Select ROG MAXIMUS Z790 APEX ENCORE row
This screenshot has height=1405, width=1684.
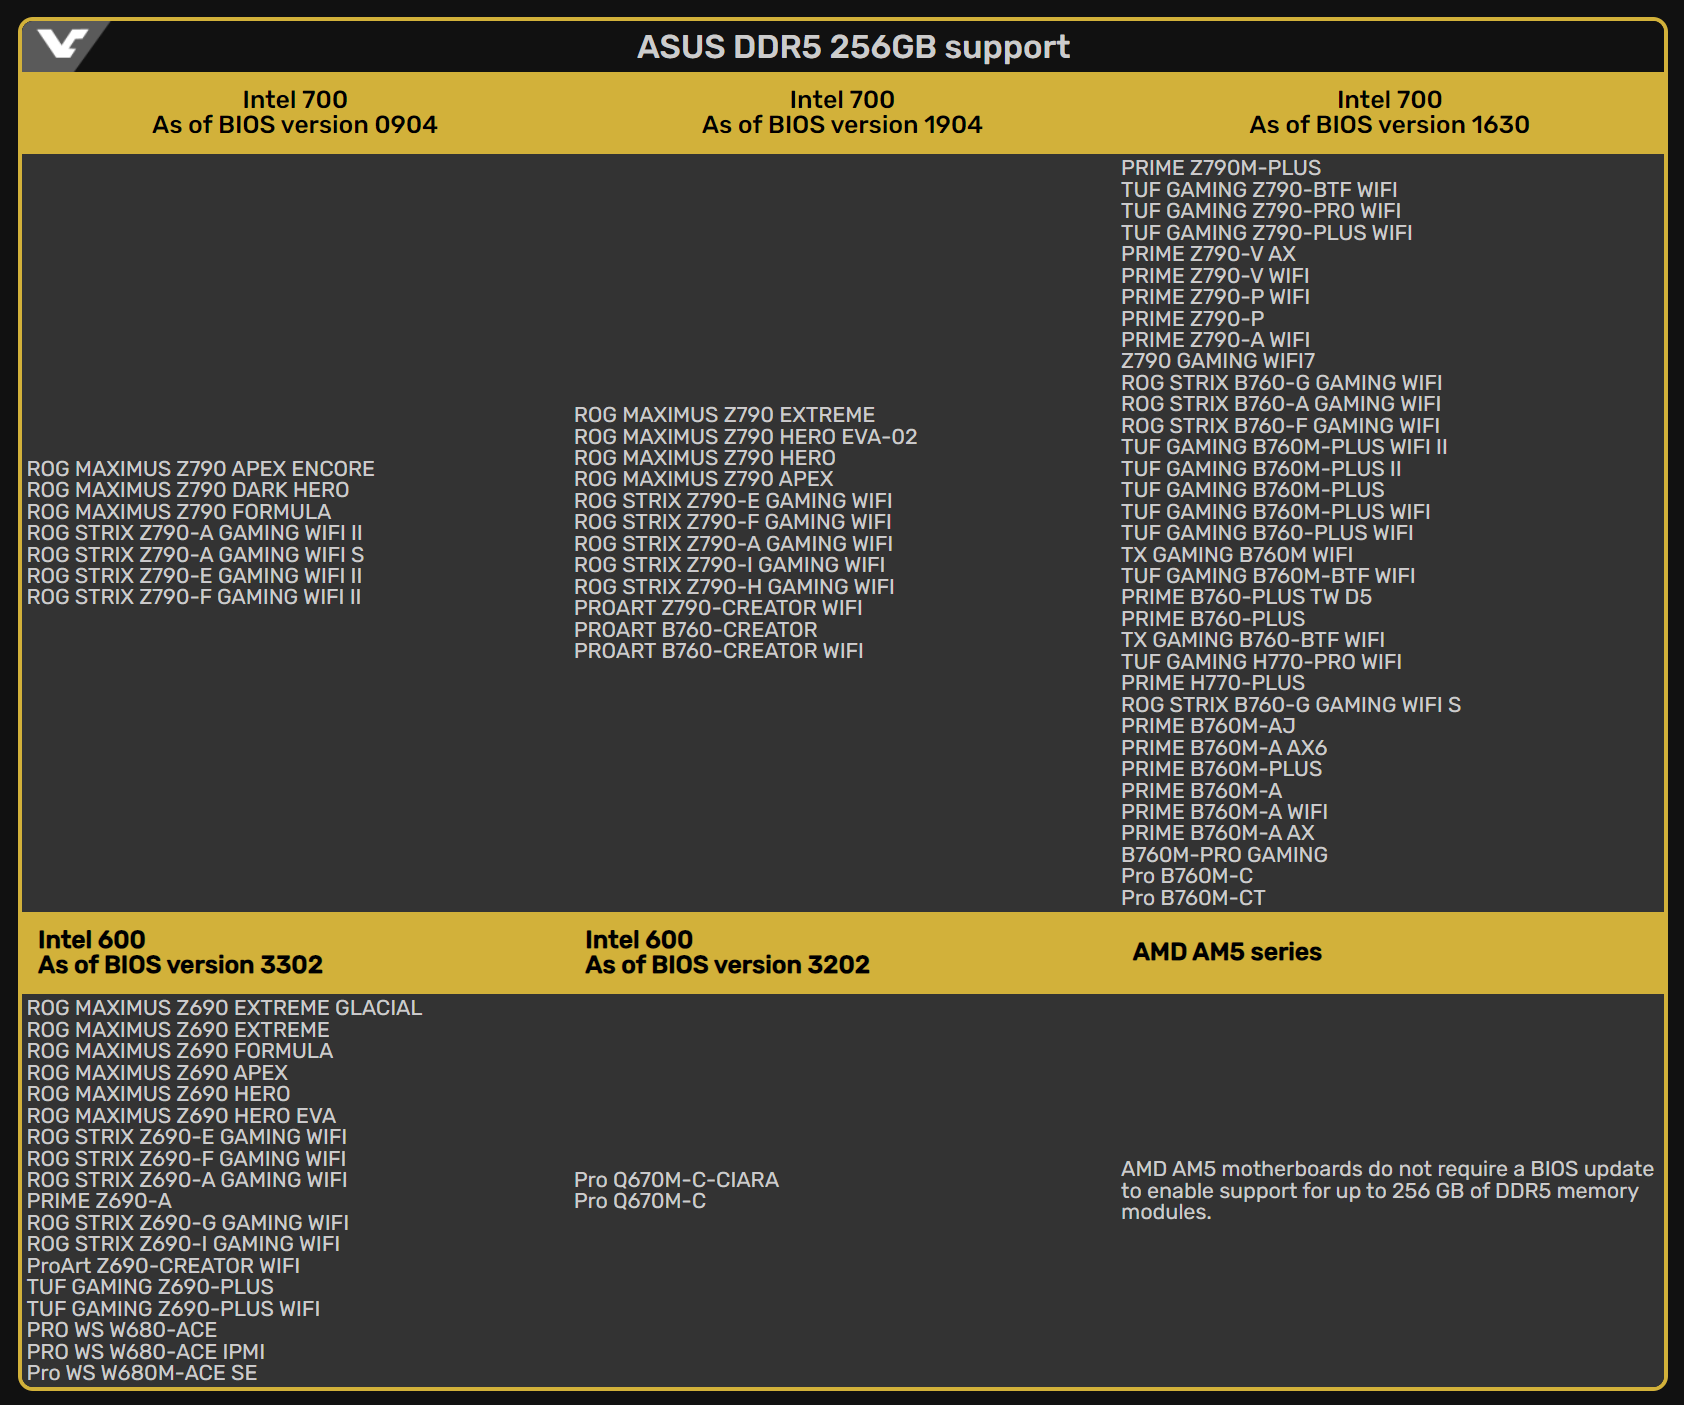click(x=201, y=469)
